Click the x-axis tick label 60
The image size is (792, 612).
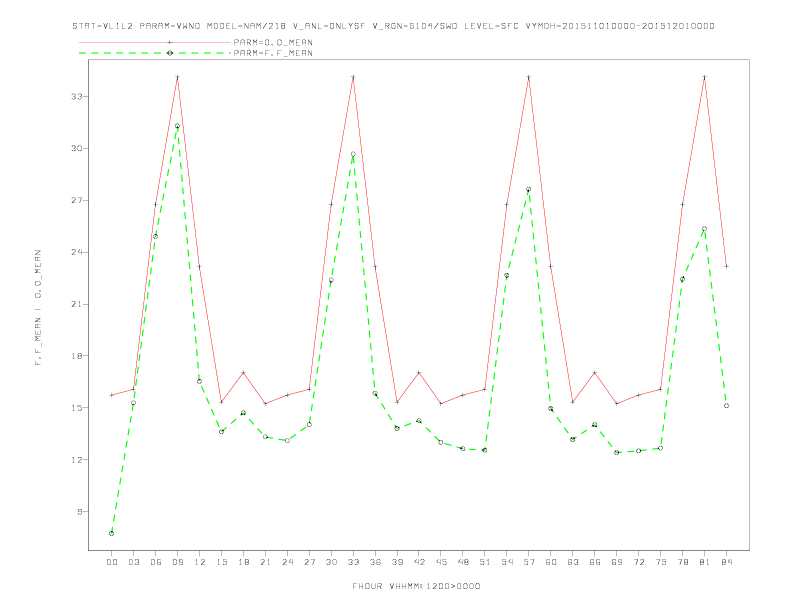(551, 562)
